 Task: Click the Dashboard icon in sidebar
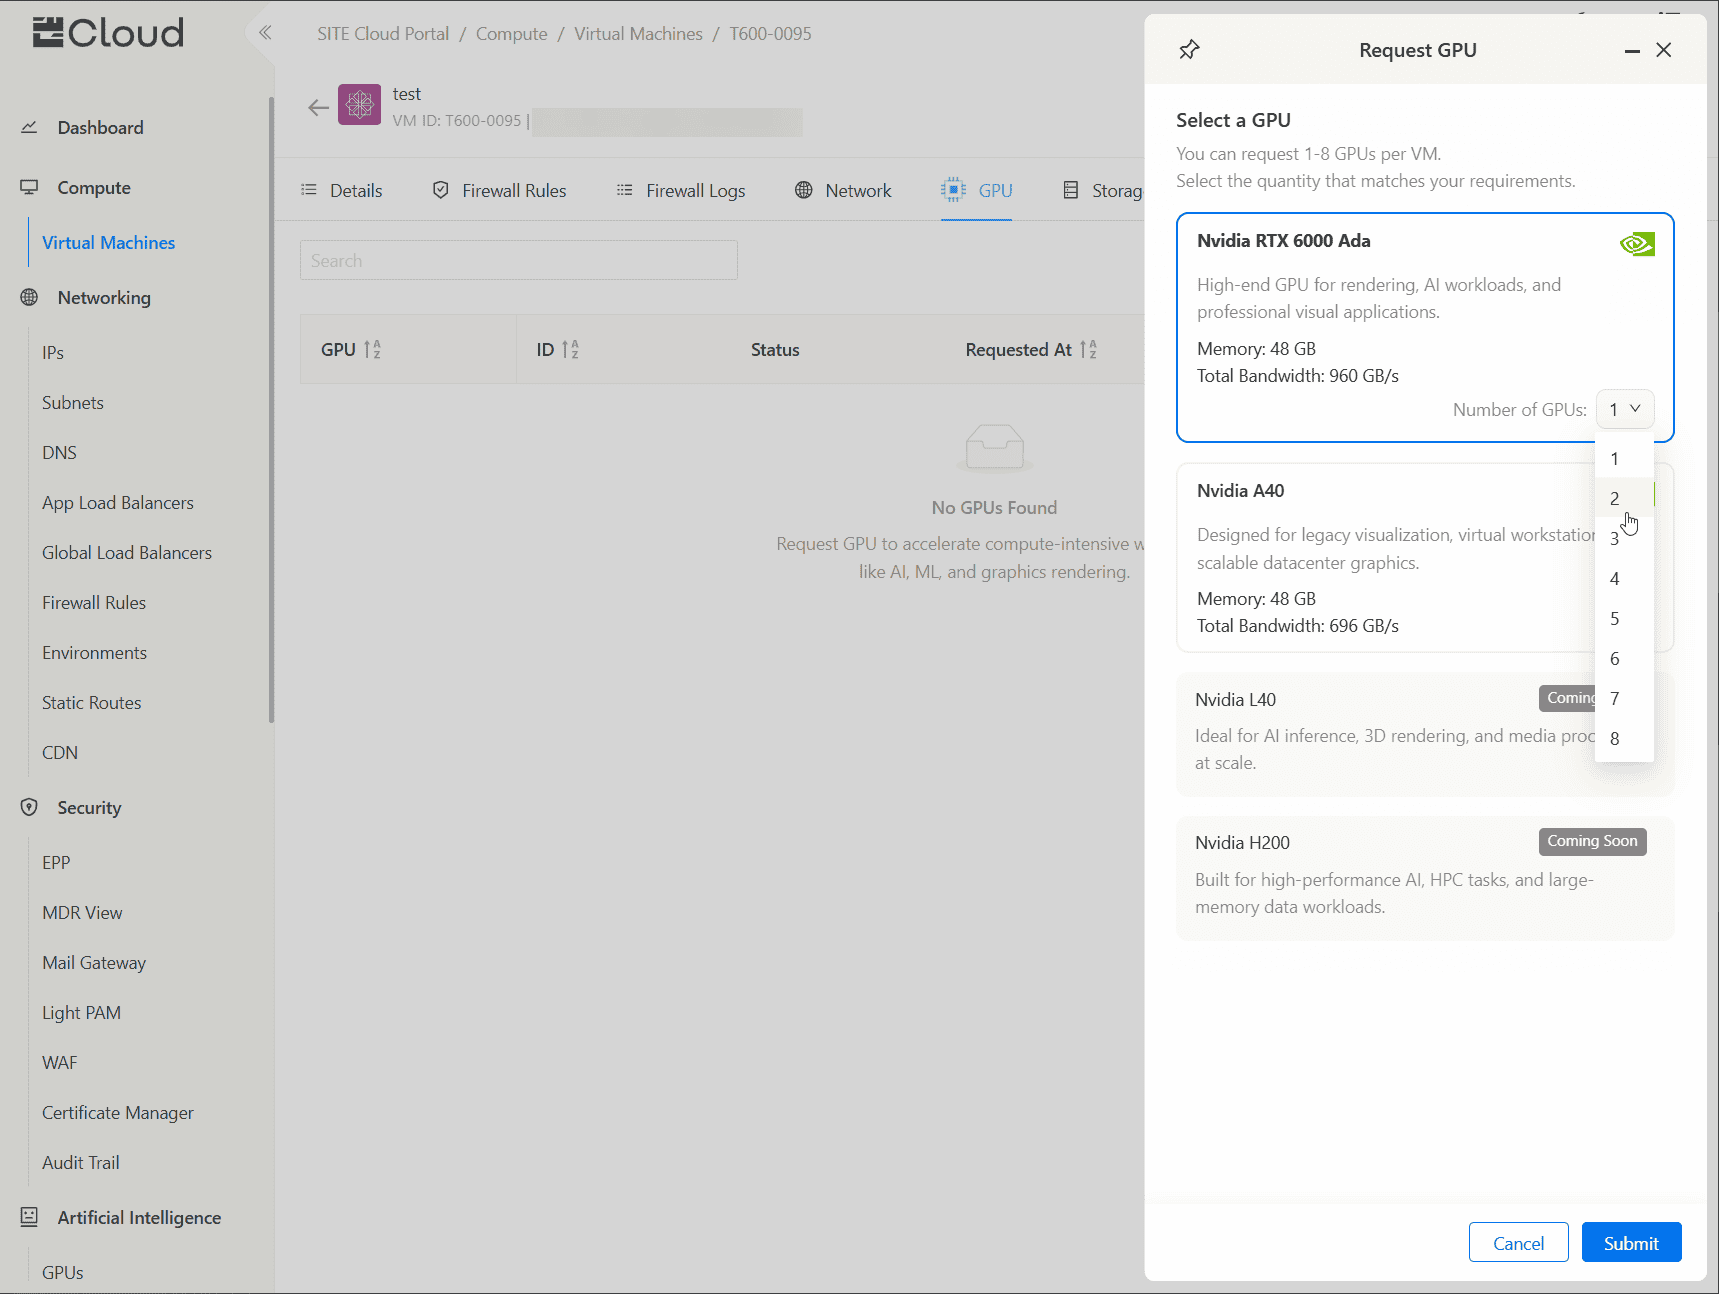pyautogui.click(x=29, y=128)
